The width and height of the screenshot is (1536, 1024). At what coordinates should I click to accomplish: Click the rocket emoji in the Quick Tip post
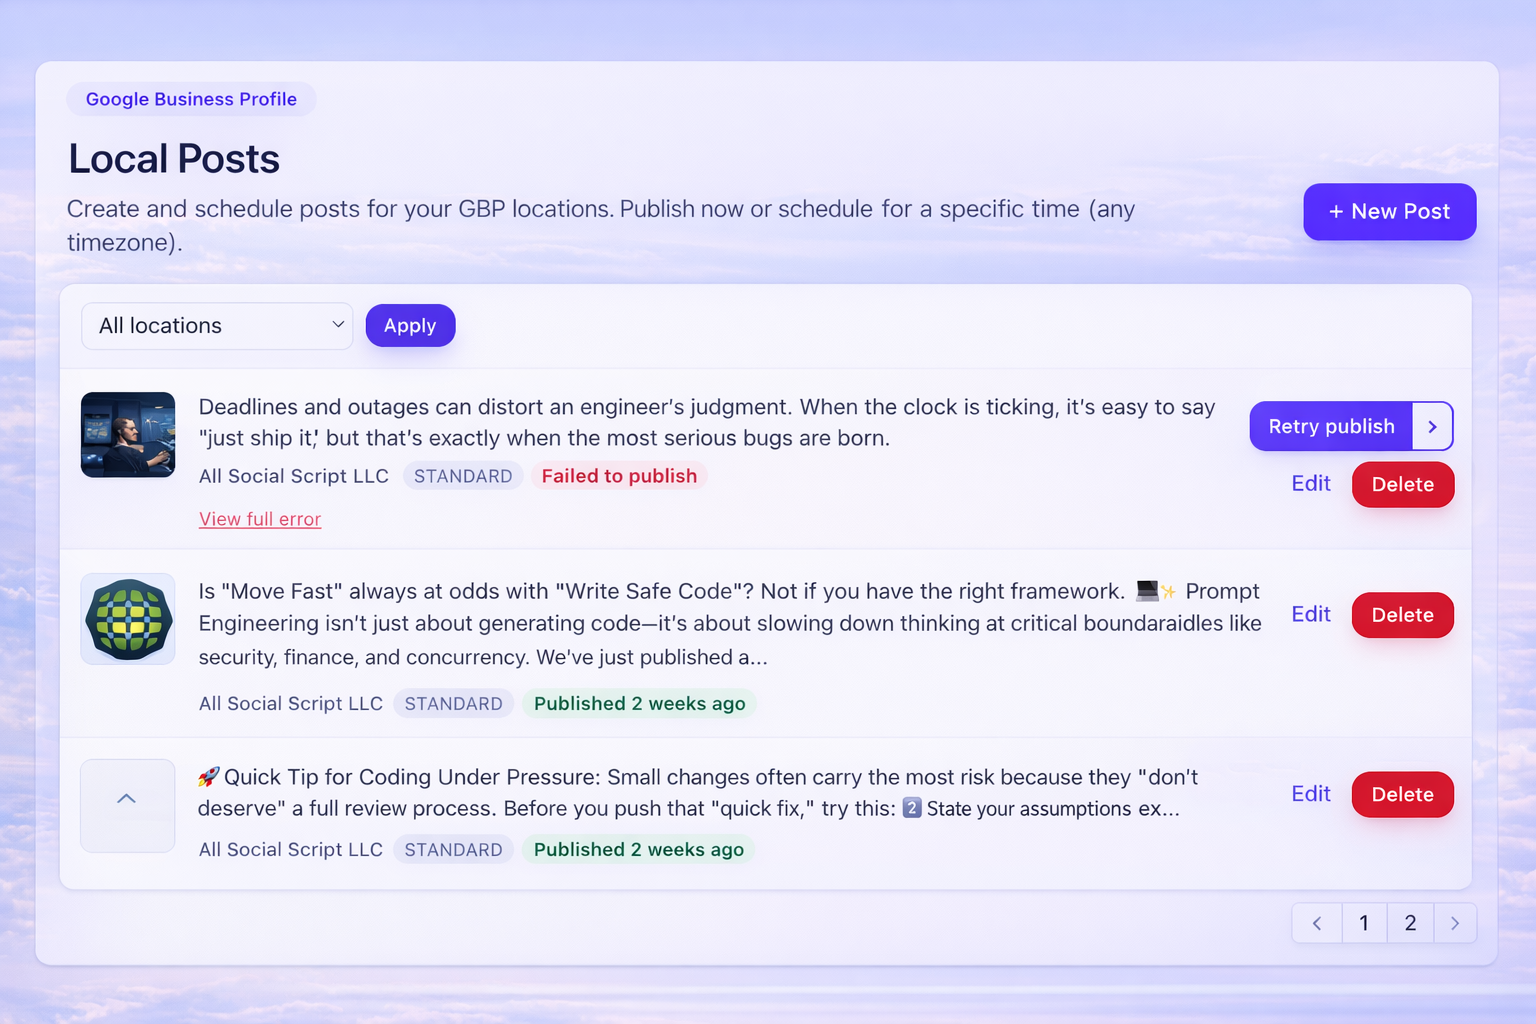point(210,776)
